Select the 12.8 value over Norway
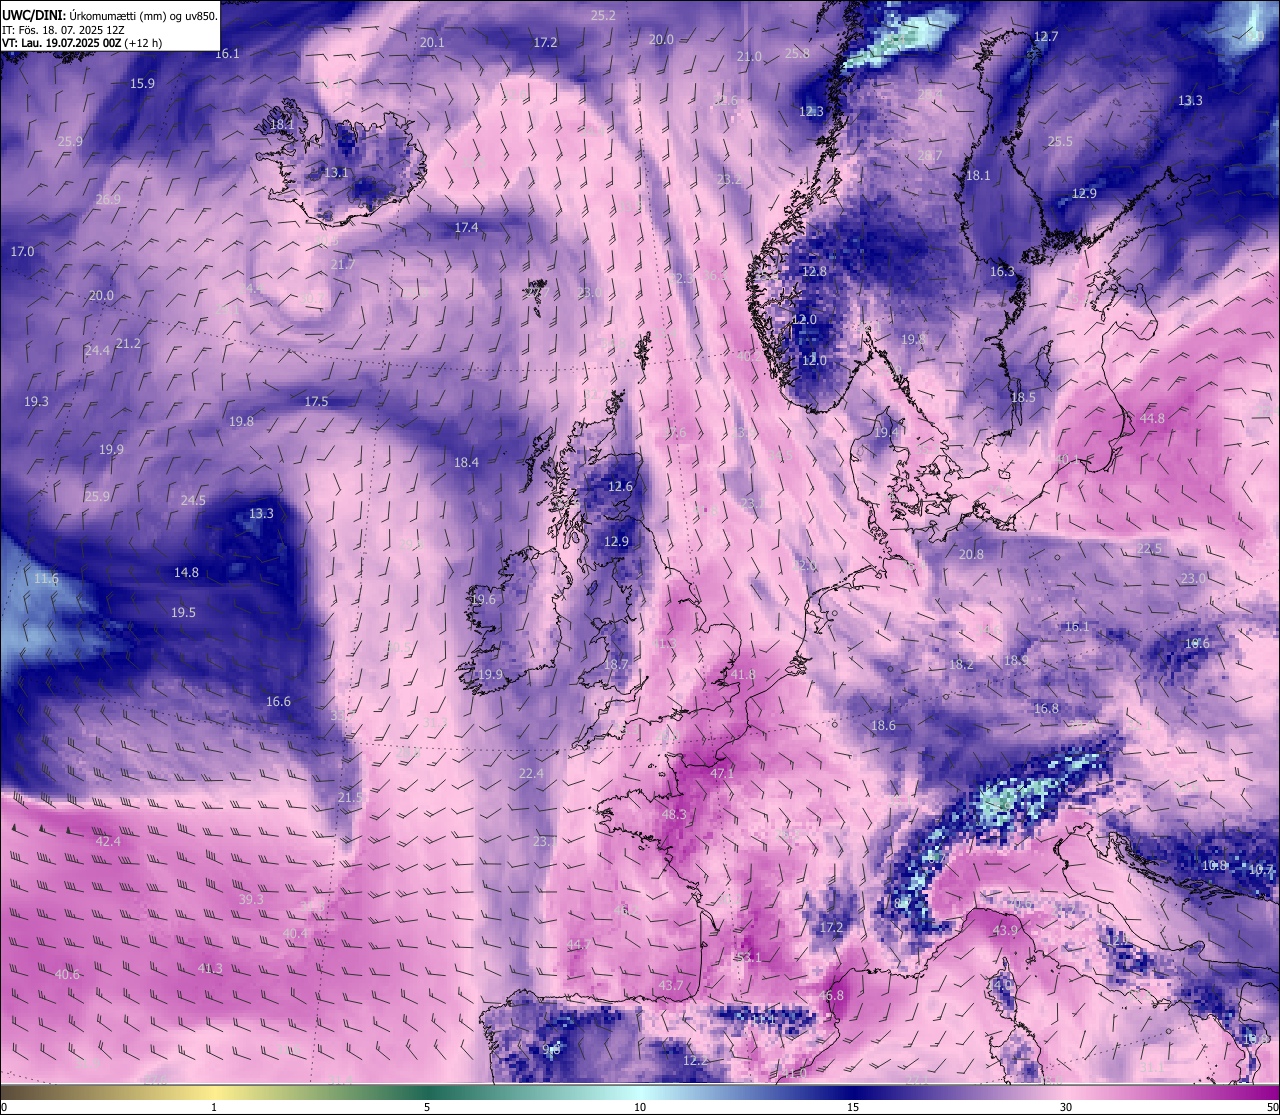1280x1115 pixels. coord(814,272)
